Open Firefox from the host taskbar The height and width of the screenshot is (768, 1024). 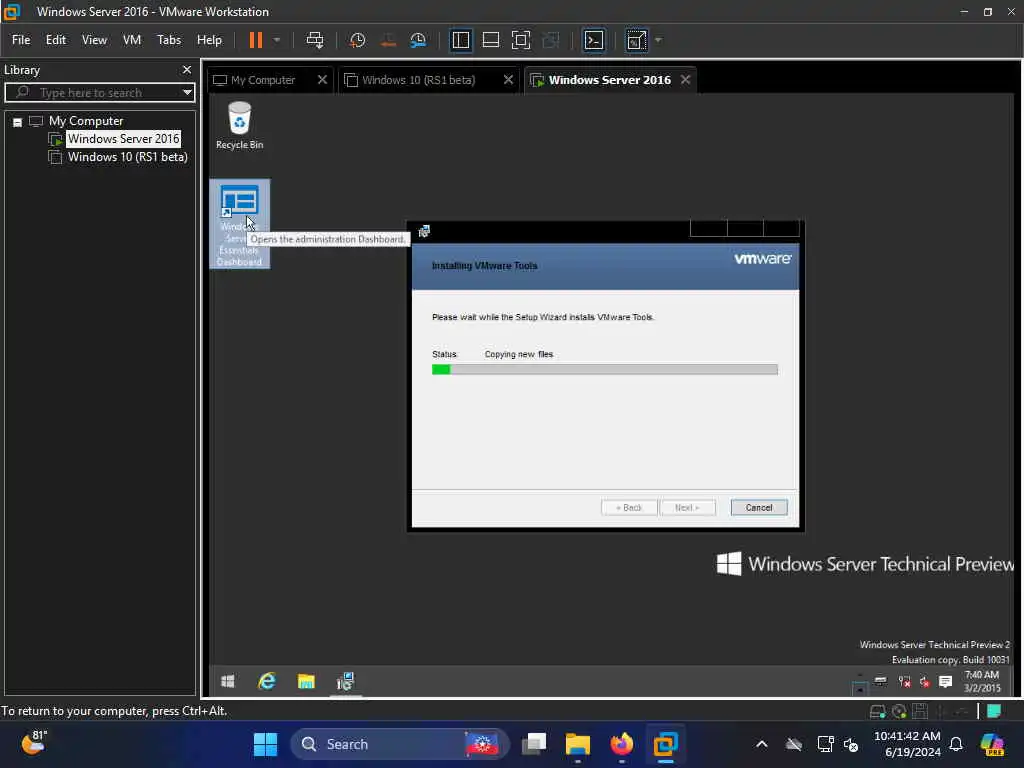point(622,744)
